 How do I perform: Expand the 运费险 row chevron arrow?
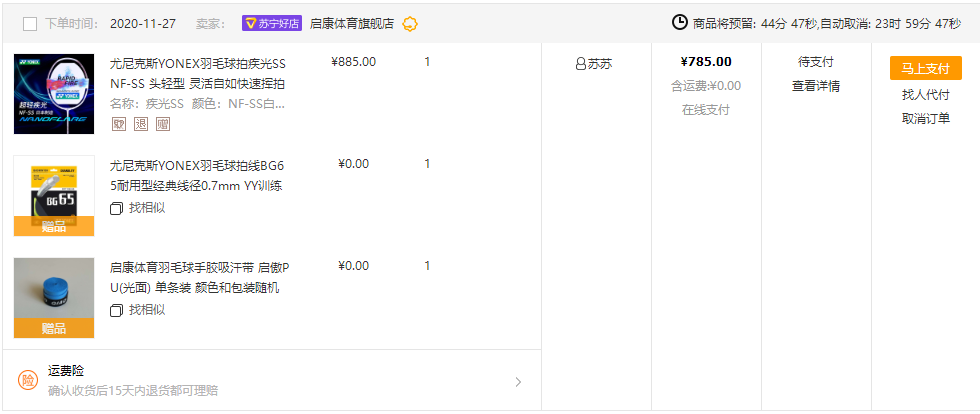(518, 381)
